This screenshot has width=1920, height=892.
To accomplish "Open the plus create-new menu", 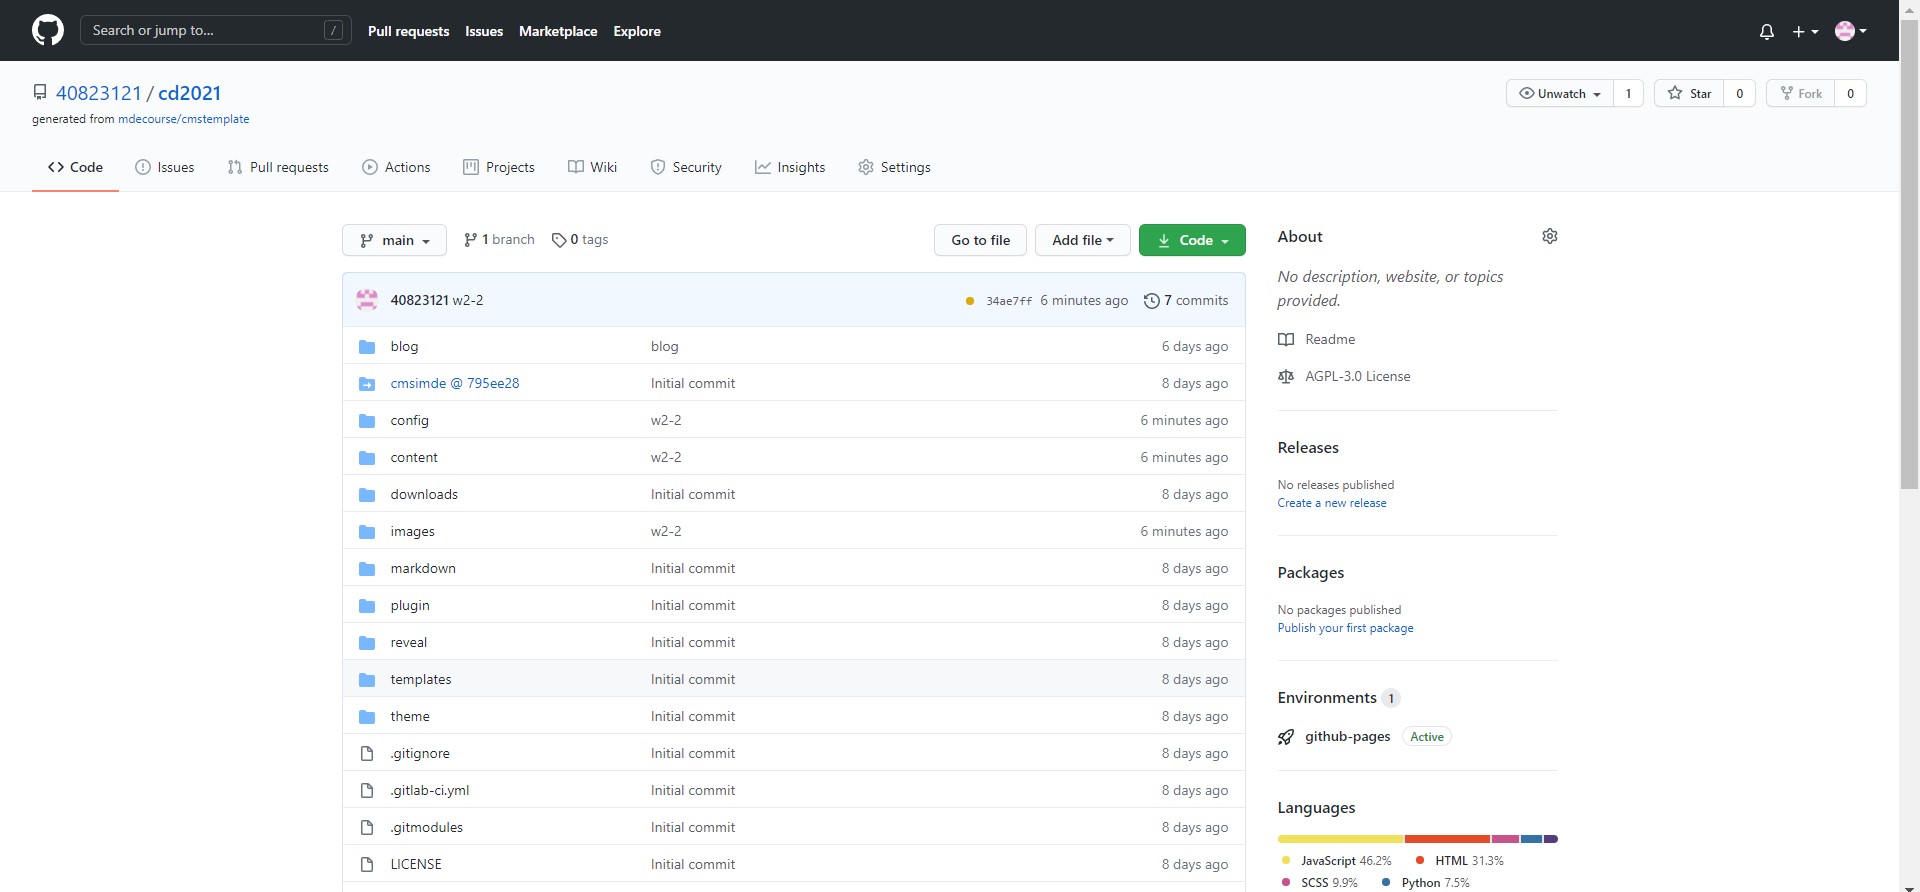I will 1805,31.
